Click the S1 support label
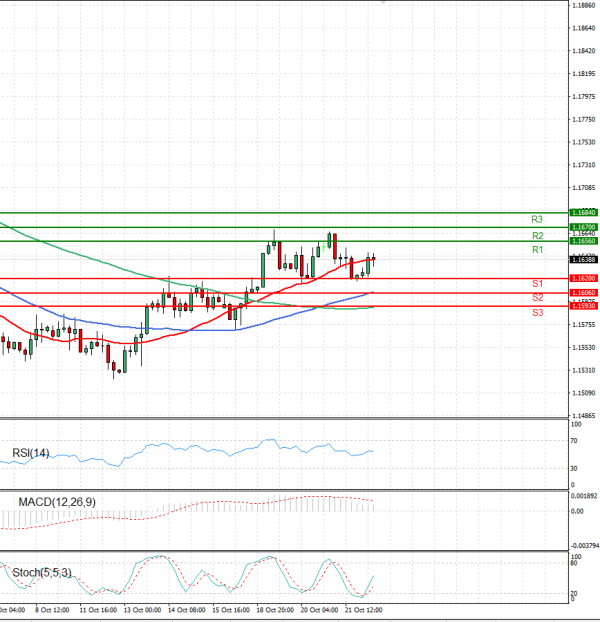 (537, 283)
